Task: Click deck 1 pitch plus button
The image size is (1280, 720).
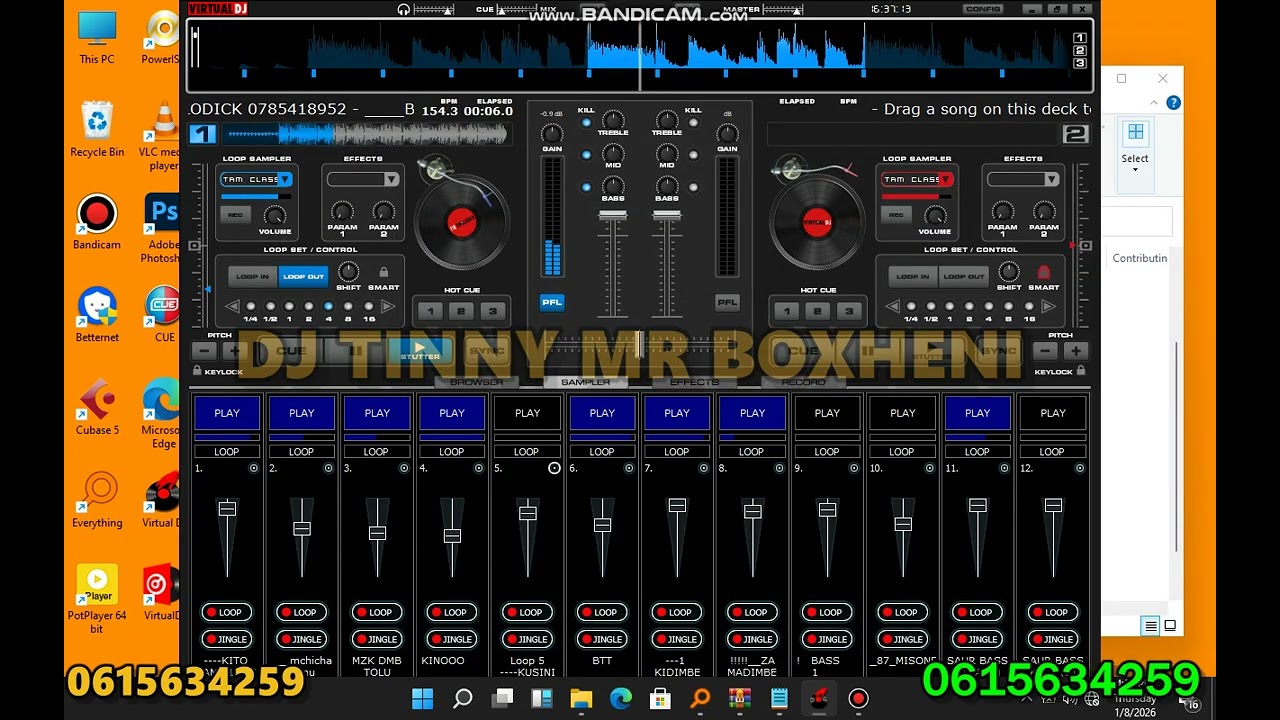Action: [235, 351]
